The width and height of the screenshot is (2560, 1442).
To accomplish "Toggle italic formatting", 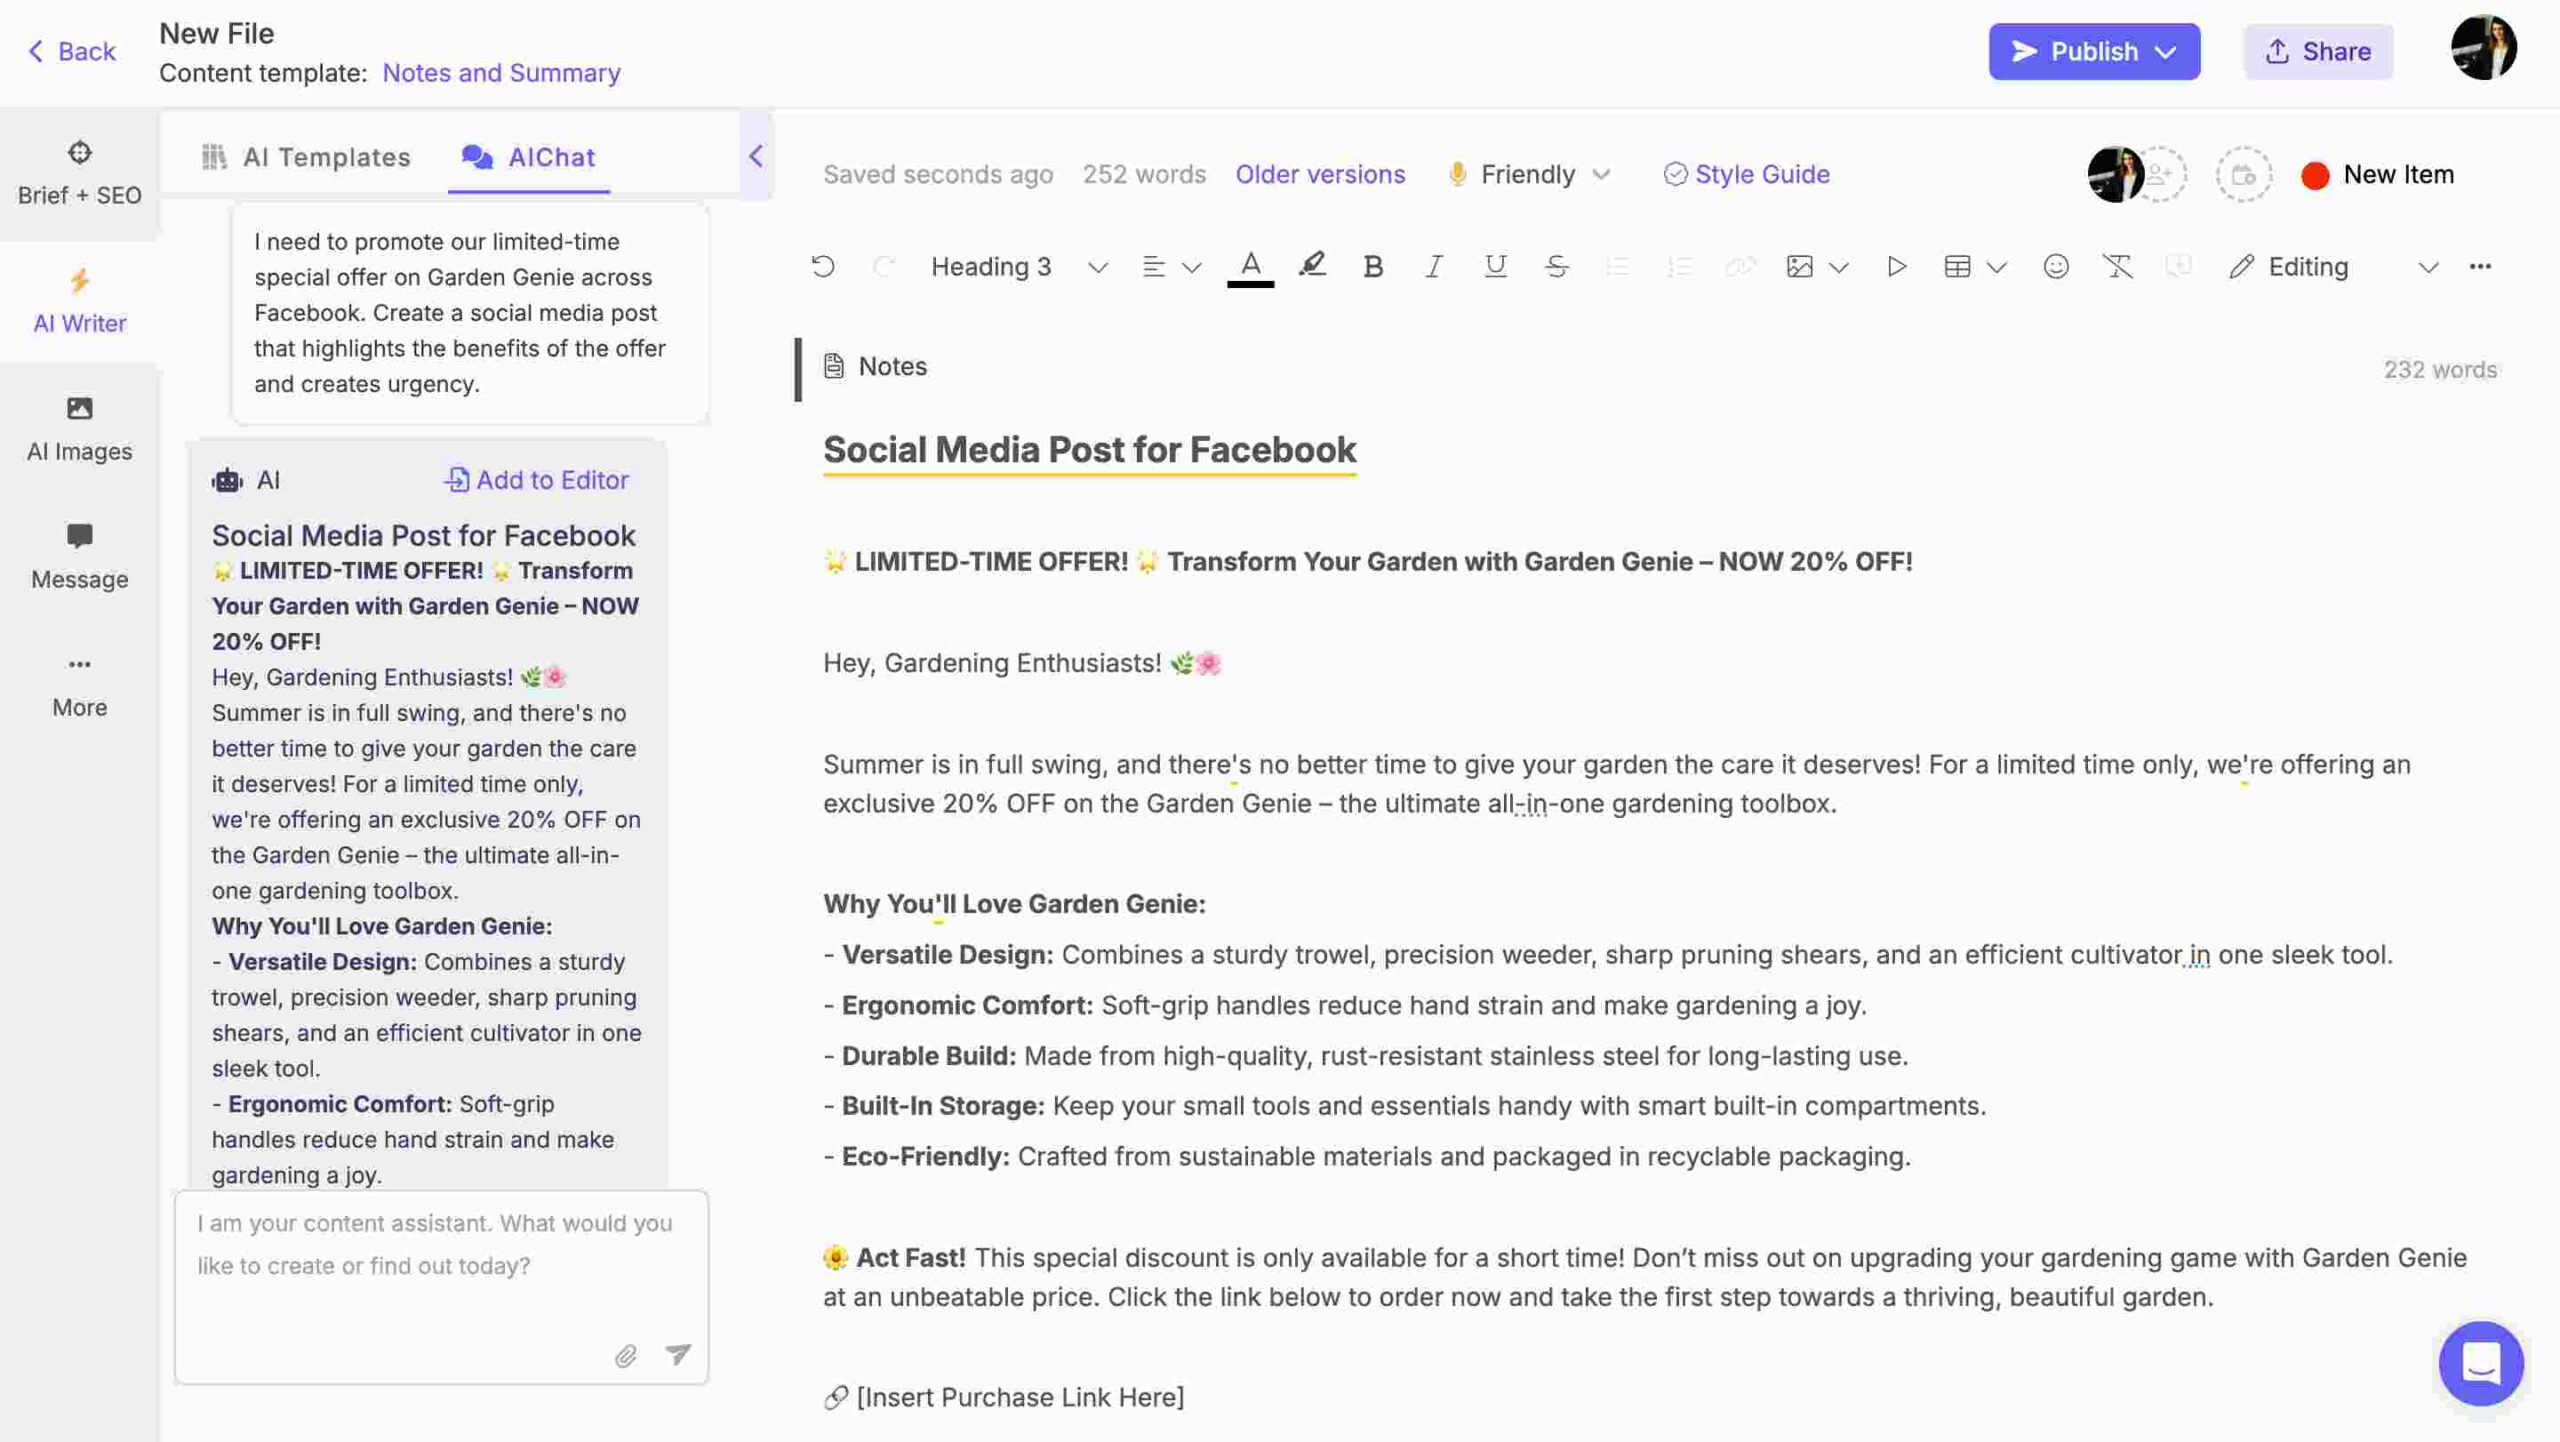I will pos(1433,266).
